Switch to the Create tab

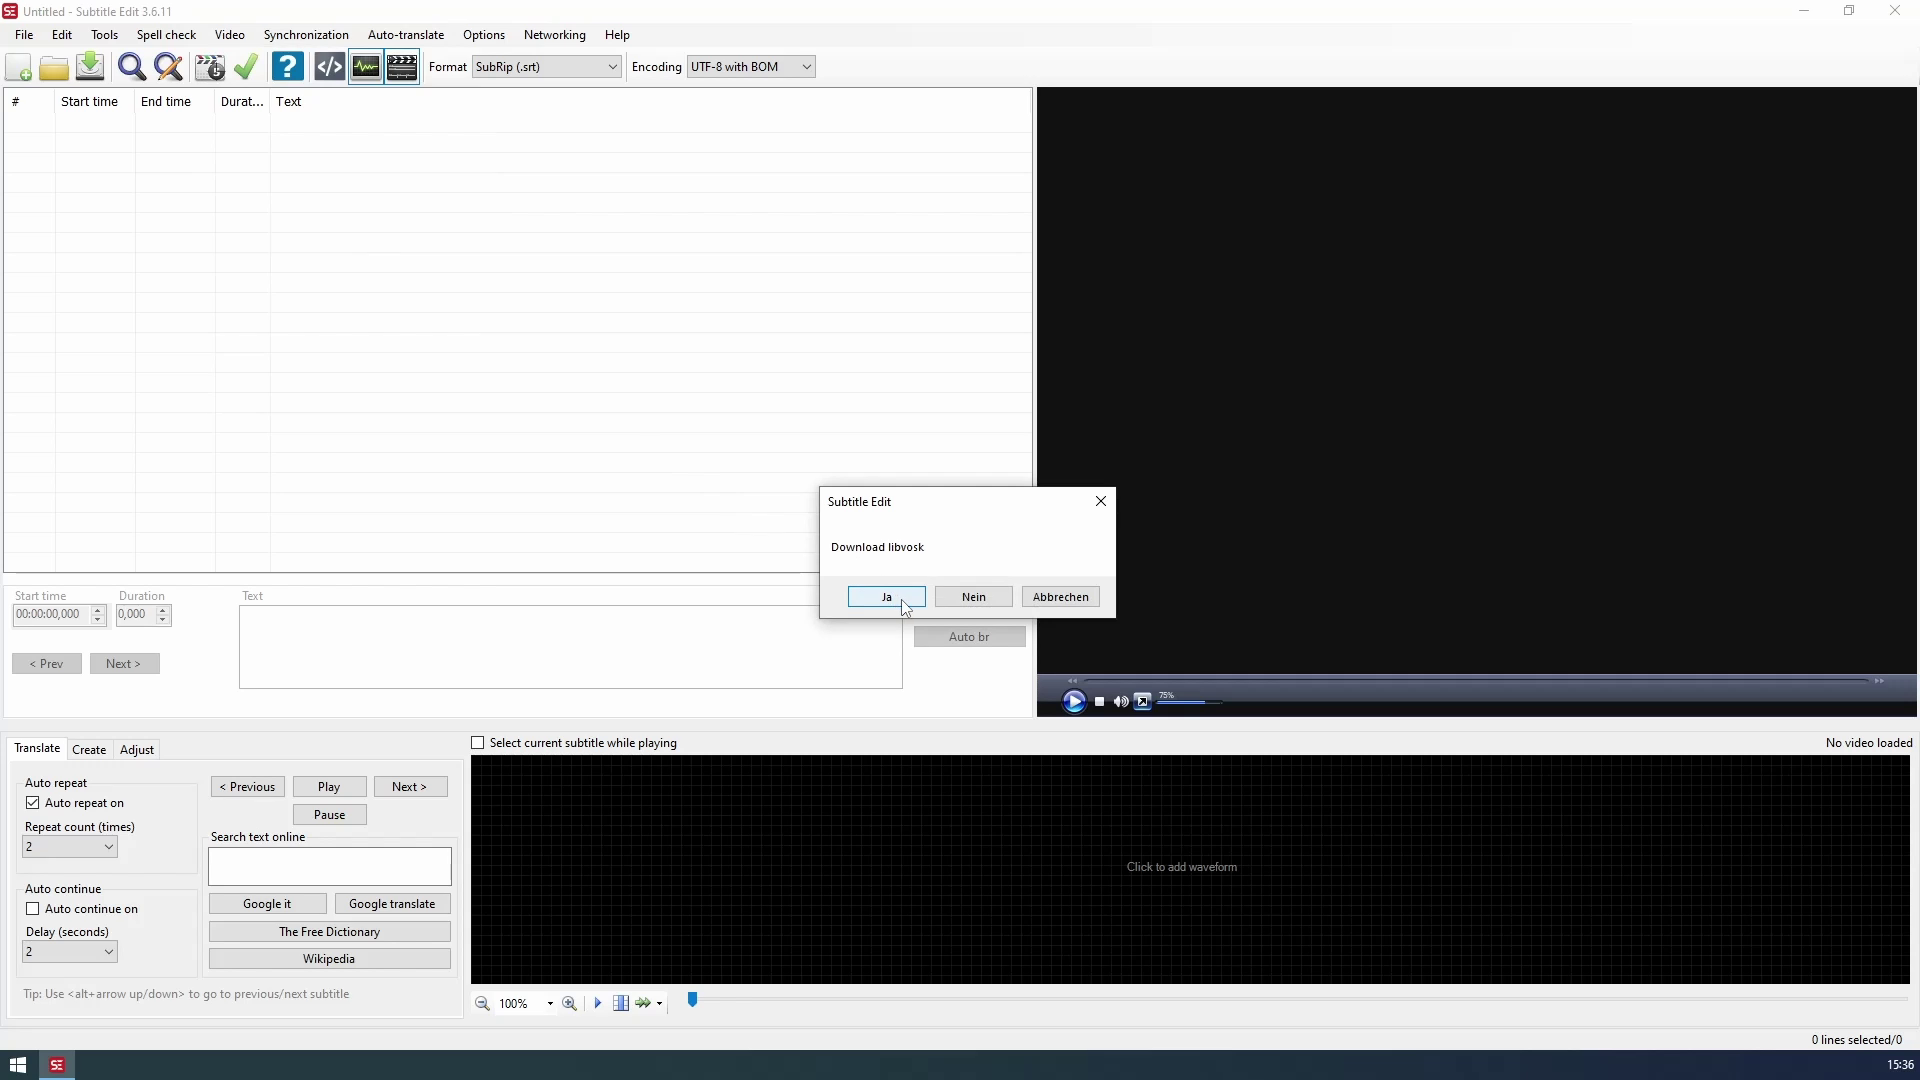pos(89,750)
